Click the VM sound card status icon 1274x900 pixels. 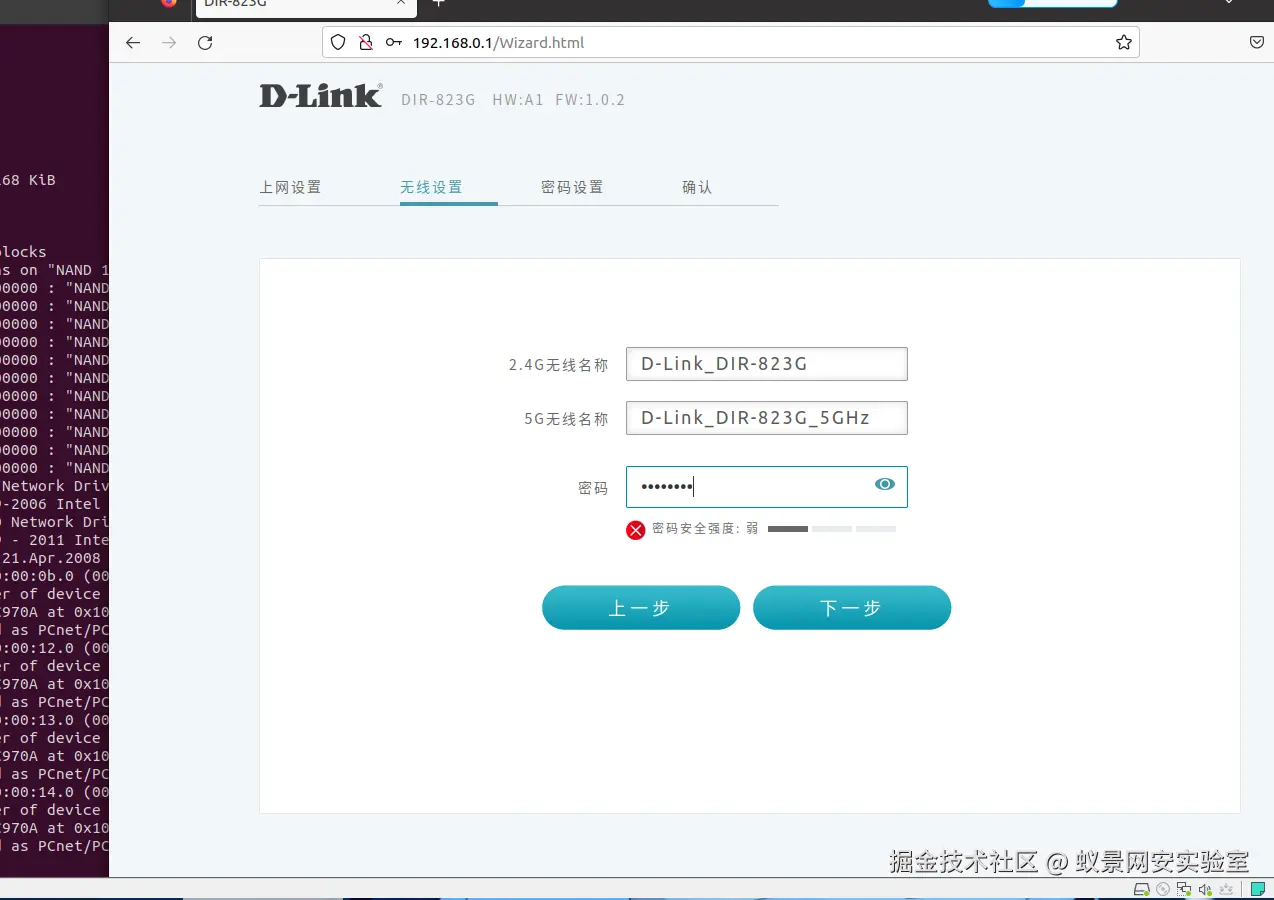pos(1205,889)
